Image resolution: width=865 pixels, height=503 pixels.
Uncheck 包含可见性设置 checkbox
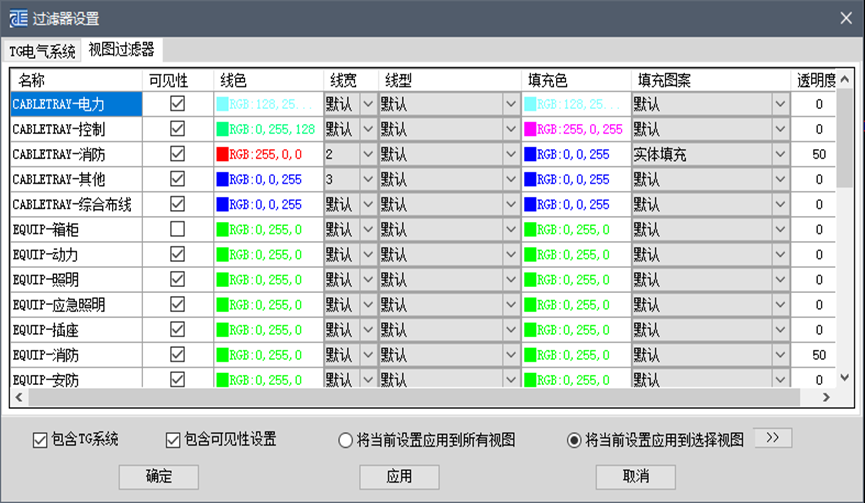(x=173, y=440)
